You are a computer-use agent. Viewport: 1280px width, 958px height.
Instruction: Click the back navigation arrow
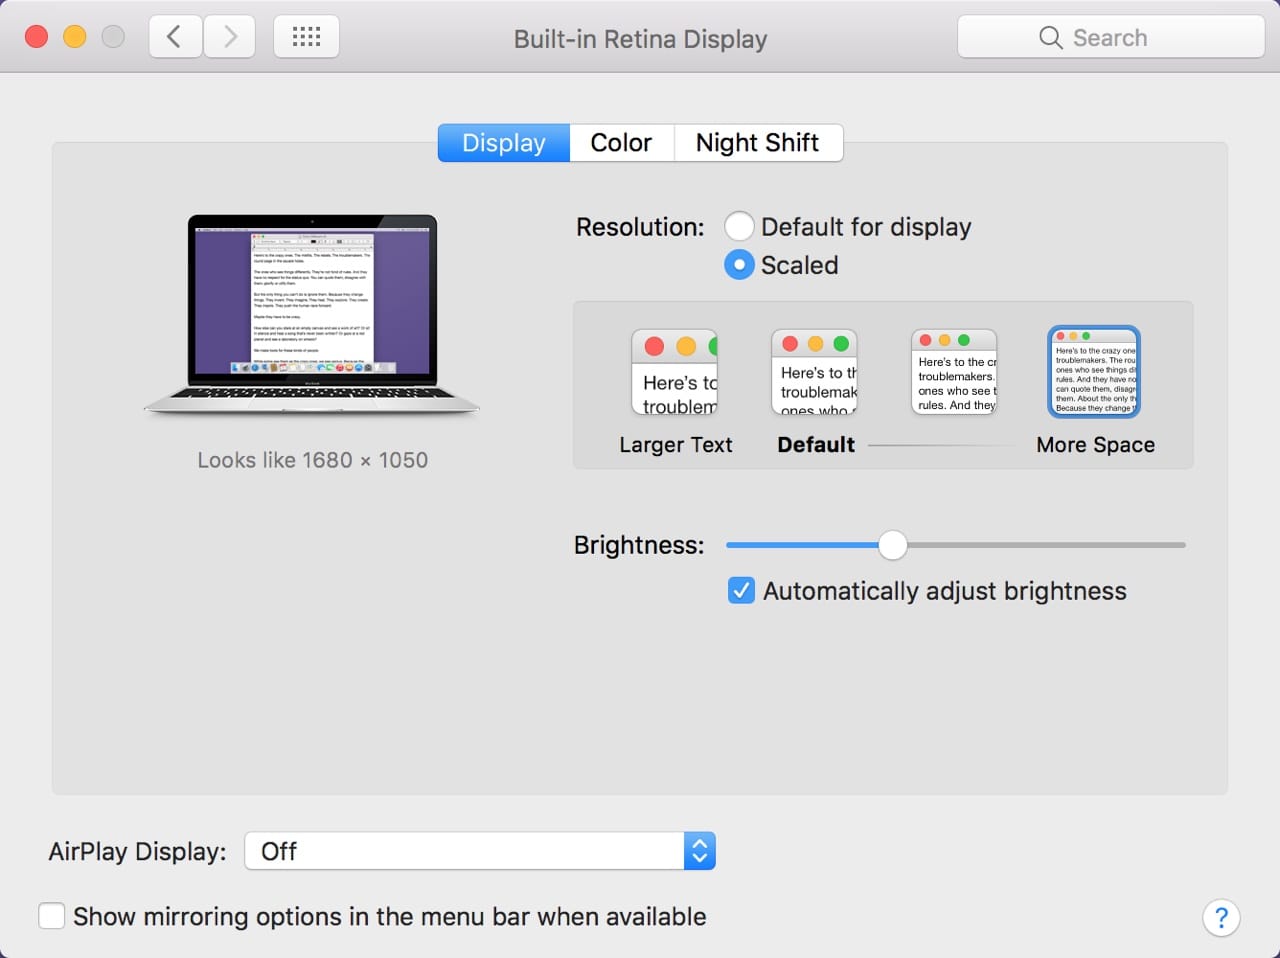pos(175,38)
